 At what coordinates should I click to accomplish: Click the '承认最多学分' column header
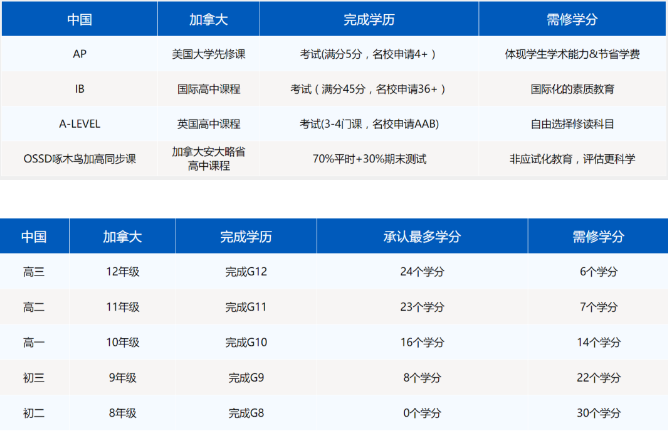click(x=422, y=236)
